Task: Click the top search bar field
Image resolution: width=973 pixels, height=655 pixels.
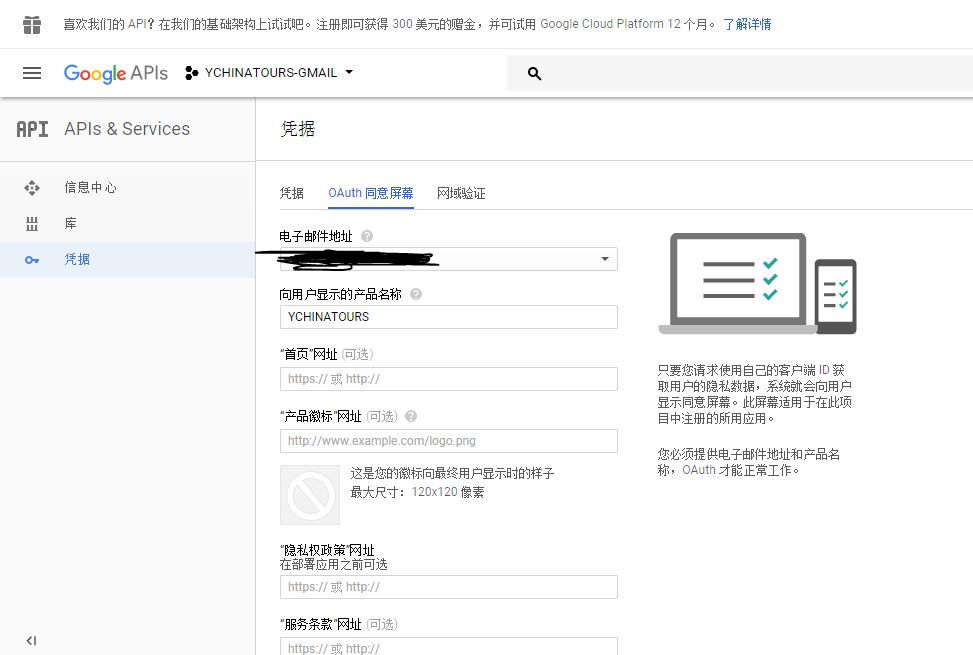Action: coord(740,73)
